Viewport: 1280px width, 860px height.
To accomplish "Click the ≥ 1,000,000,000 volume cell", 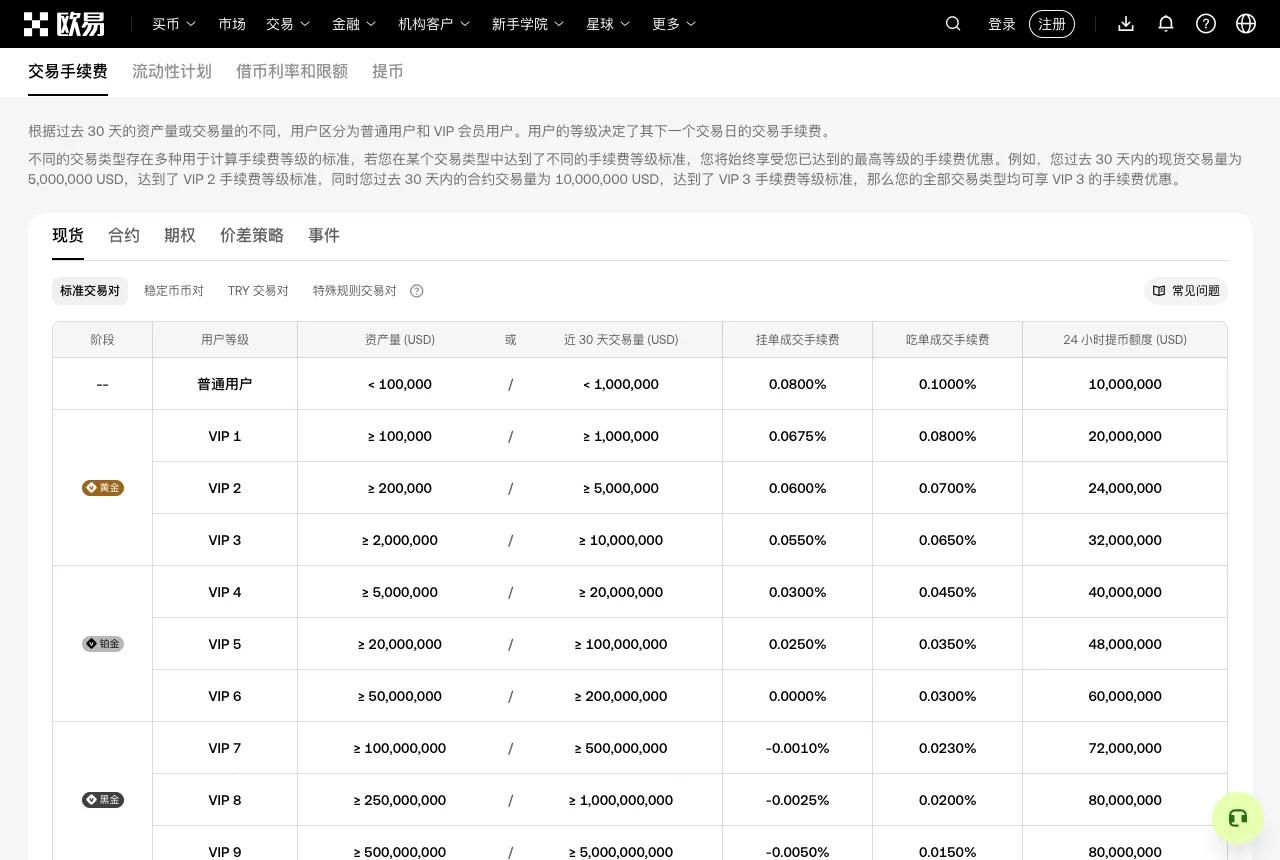I will point(621,800).
